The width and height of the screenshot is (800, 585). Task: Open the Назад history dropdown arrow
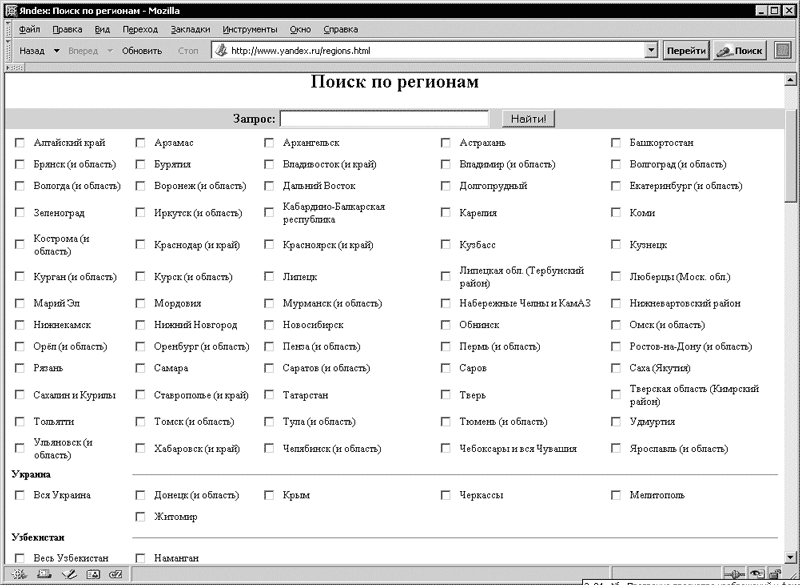57,50
